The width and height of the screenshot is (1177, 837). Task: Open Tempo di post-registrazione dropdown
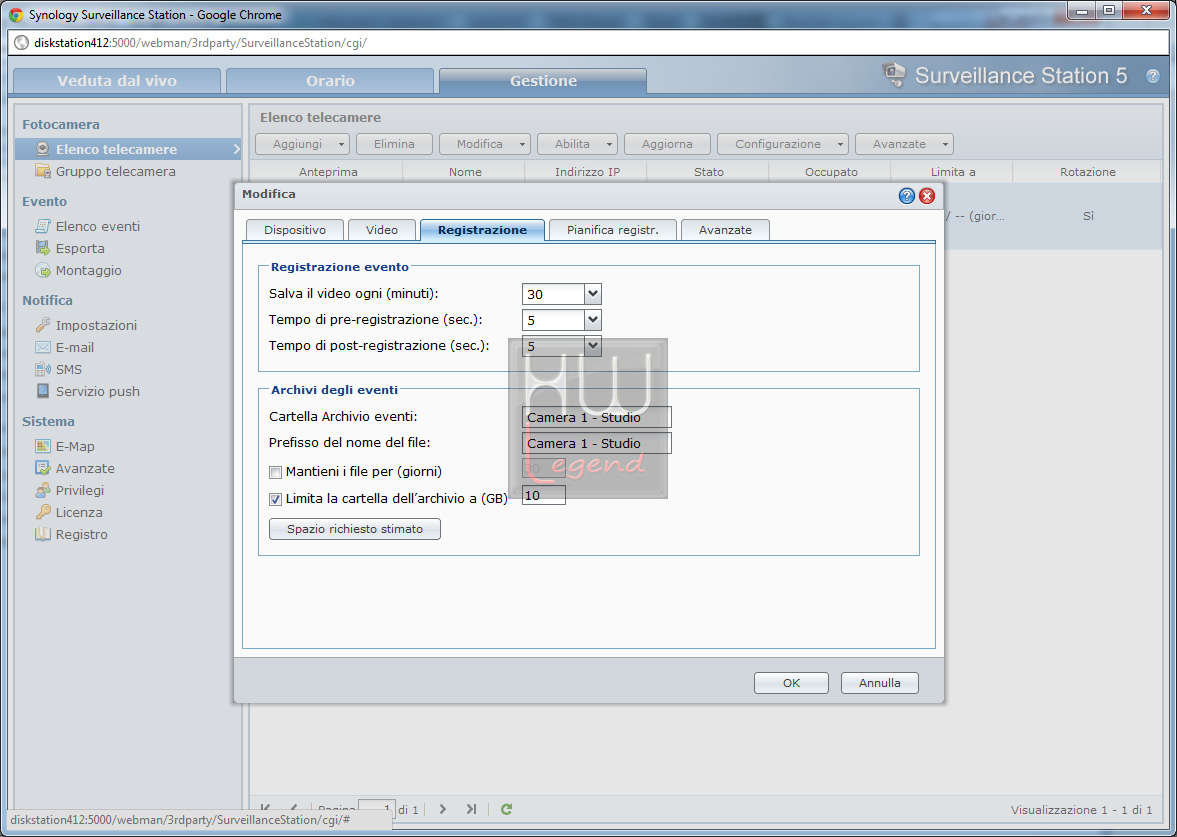pos(592,345)
